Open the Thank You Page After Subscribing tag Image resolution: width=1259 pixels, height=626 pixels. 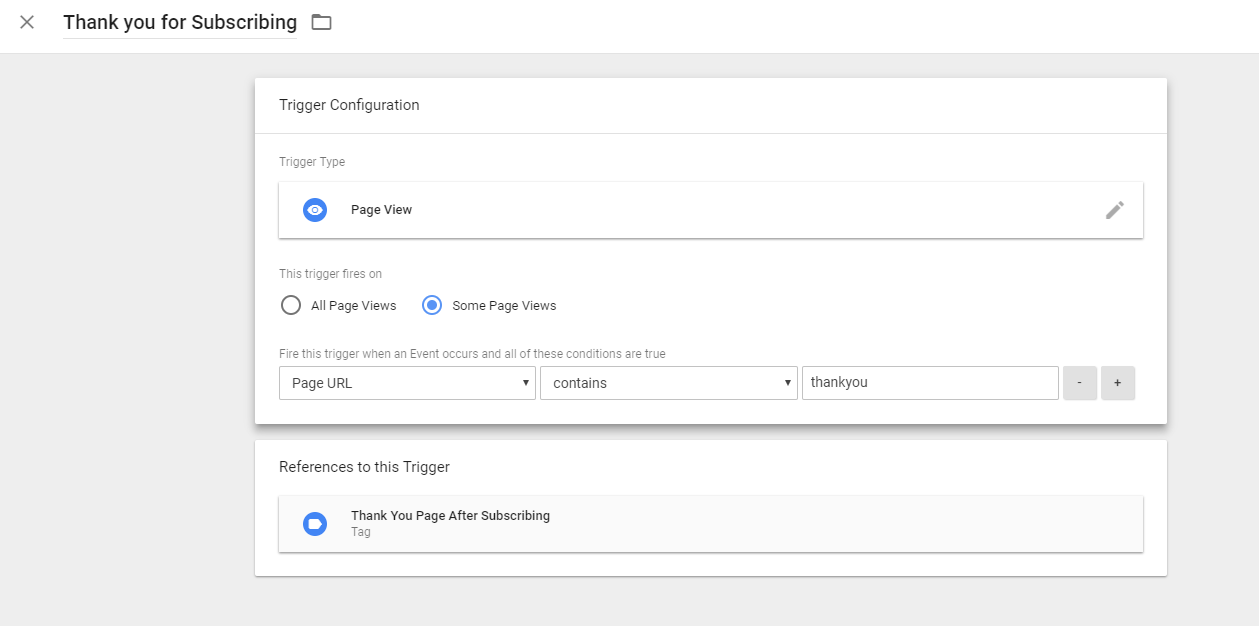click(450, 516)
